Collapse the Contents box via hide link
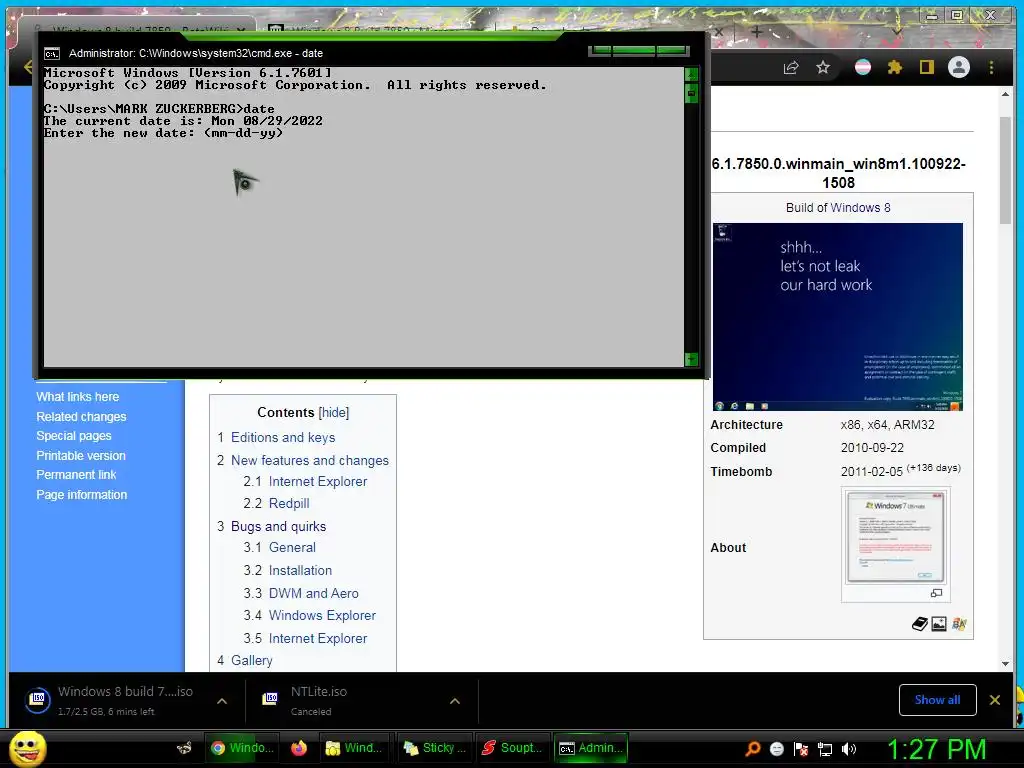 (x=334, y=413)
